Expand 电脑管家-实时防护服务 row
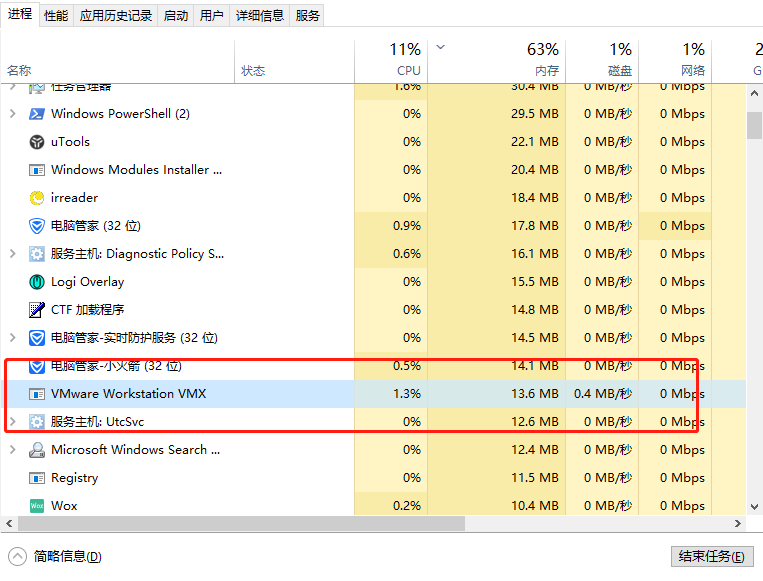The image size is (763, 581). (x=13, y=338)
